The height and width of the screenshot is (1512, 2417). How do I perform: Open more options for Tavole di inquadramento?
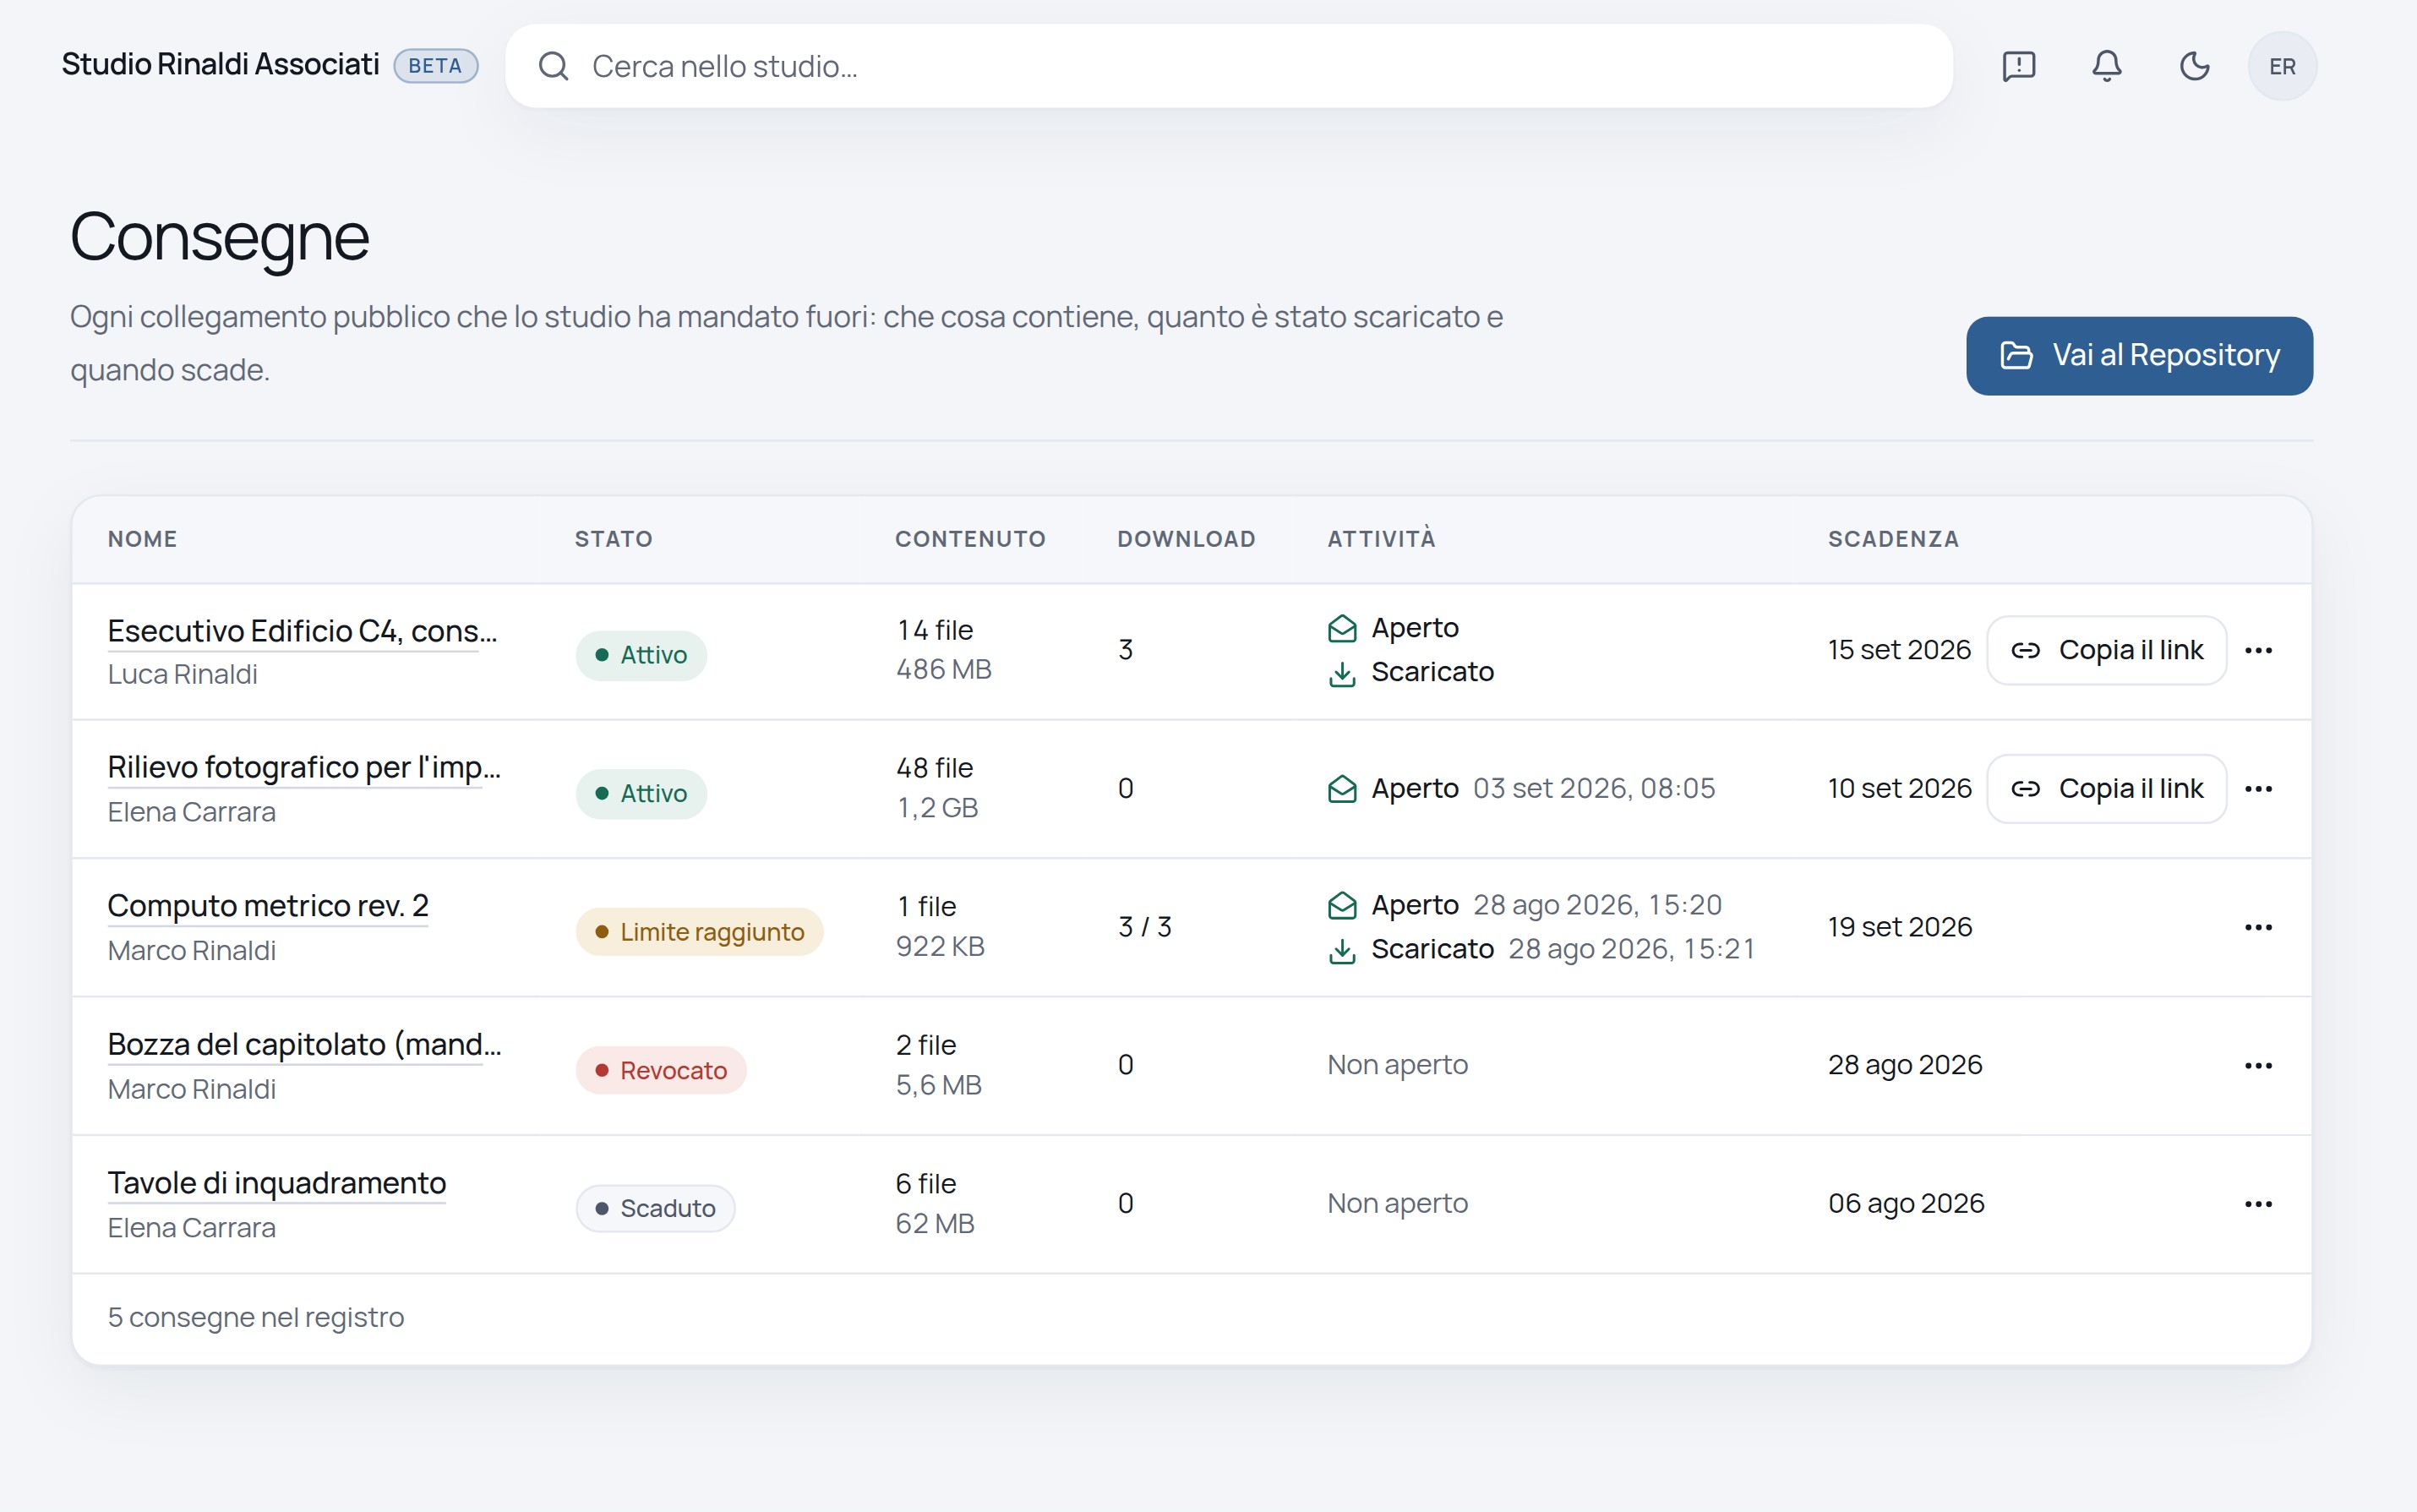click(x=2258, y=1204)
